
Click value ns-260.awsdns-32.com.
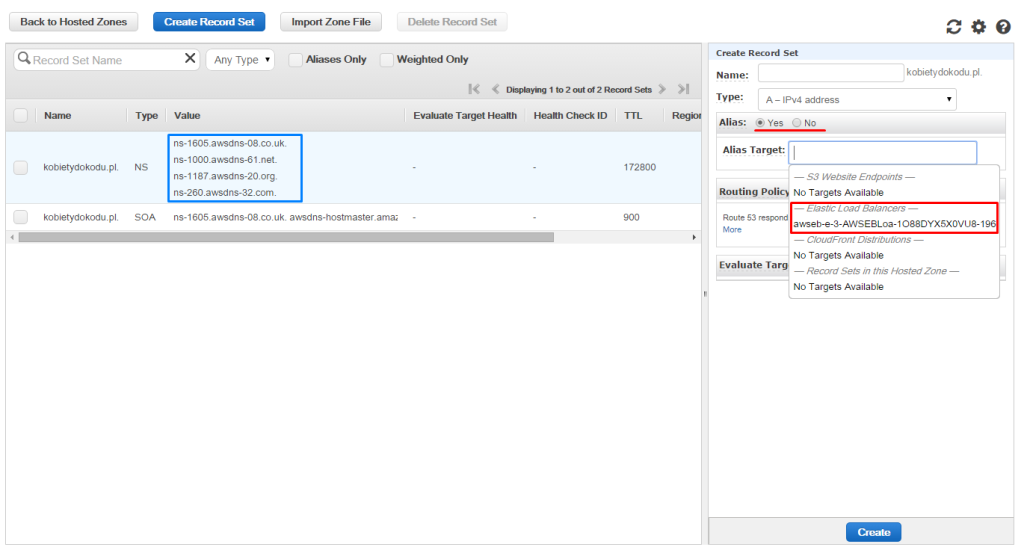[x=225, y=193]
